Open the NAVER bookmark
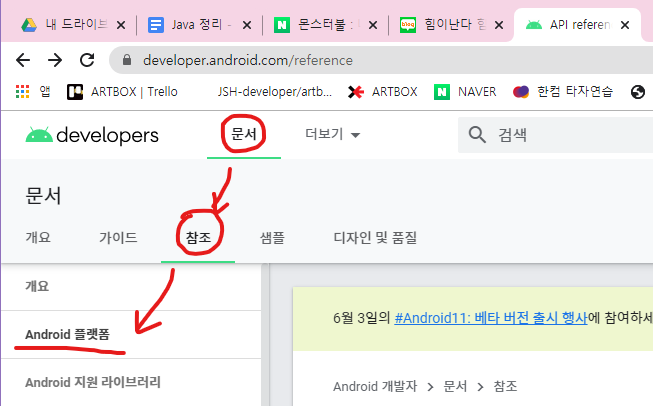This screenshot has width=653, height=406. pos(465,92)
